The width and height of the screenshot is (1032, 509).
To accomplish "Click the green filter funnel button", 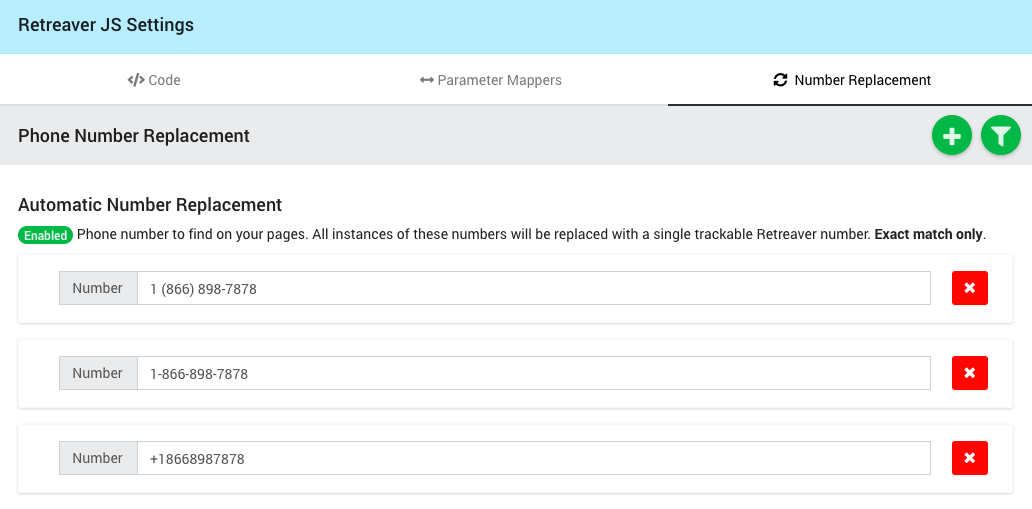I will [1000, 136].
